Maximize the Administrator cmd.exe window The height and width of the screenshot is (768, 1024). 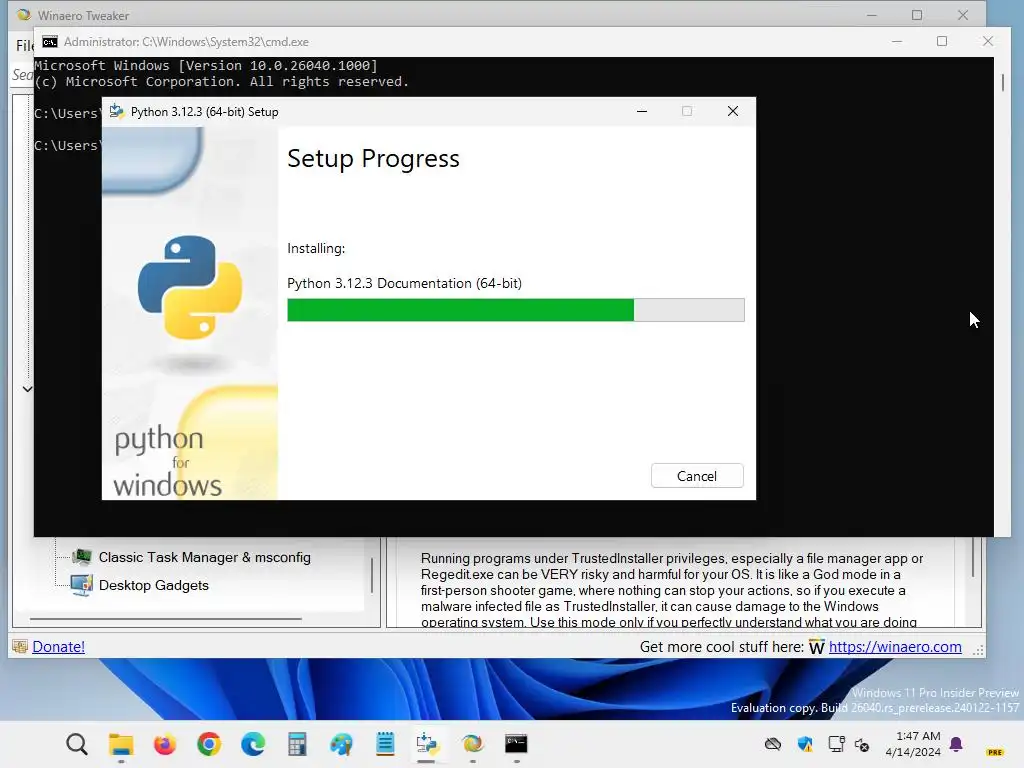[x=942, y=41]
